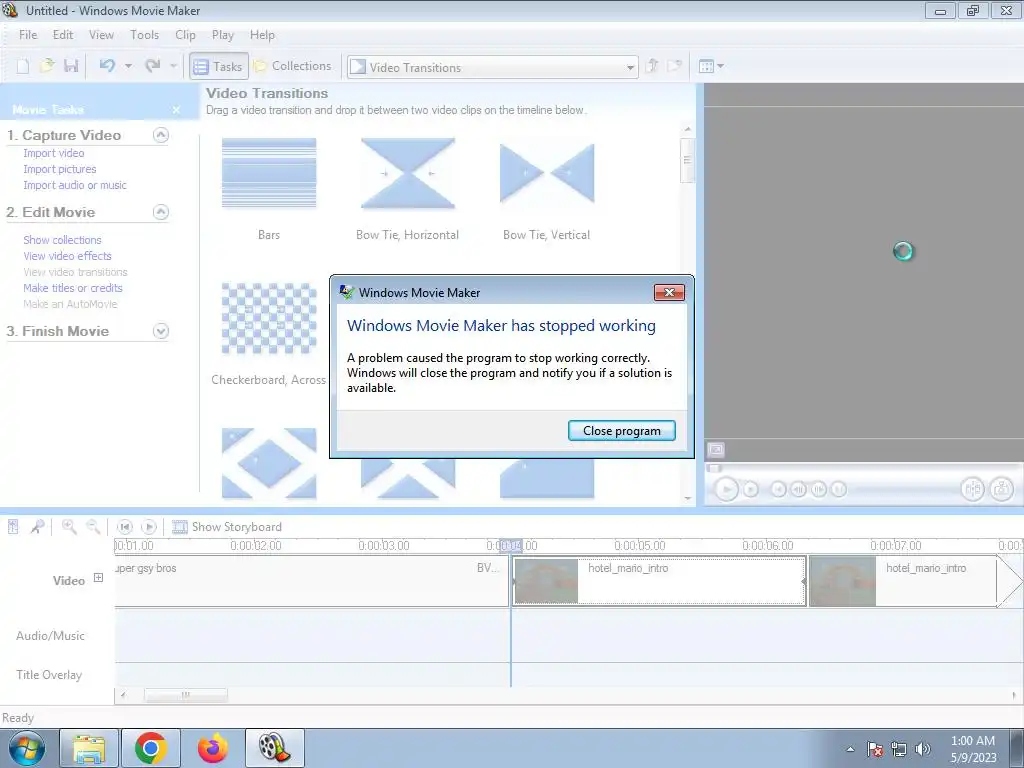Click the Previous Frame button
Image resolution: width=1024 pixels, height=768 pixels.
pos(799,489)
